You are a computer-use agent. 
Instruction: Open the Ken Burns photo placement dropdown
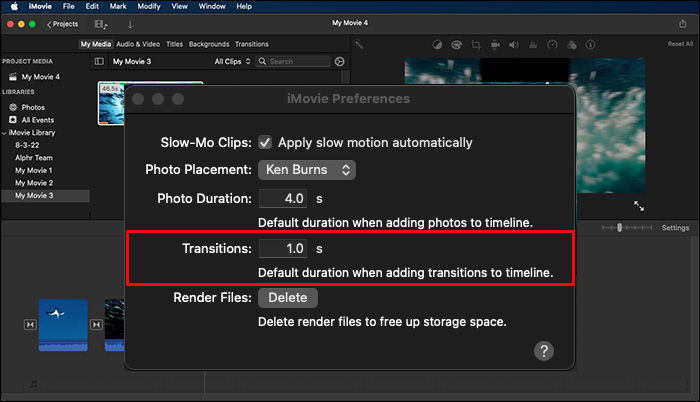click(307, 170)
